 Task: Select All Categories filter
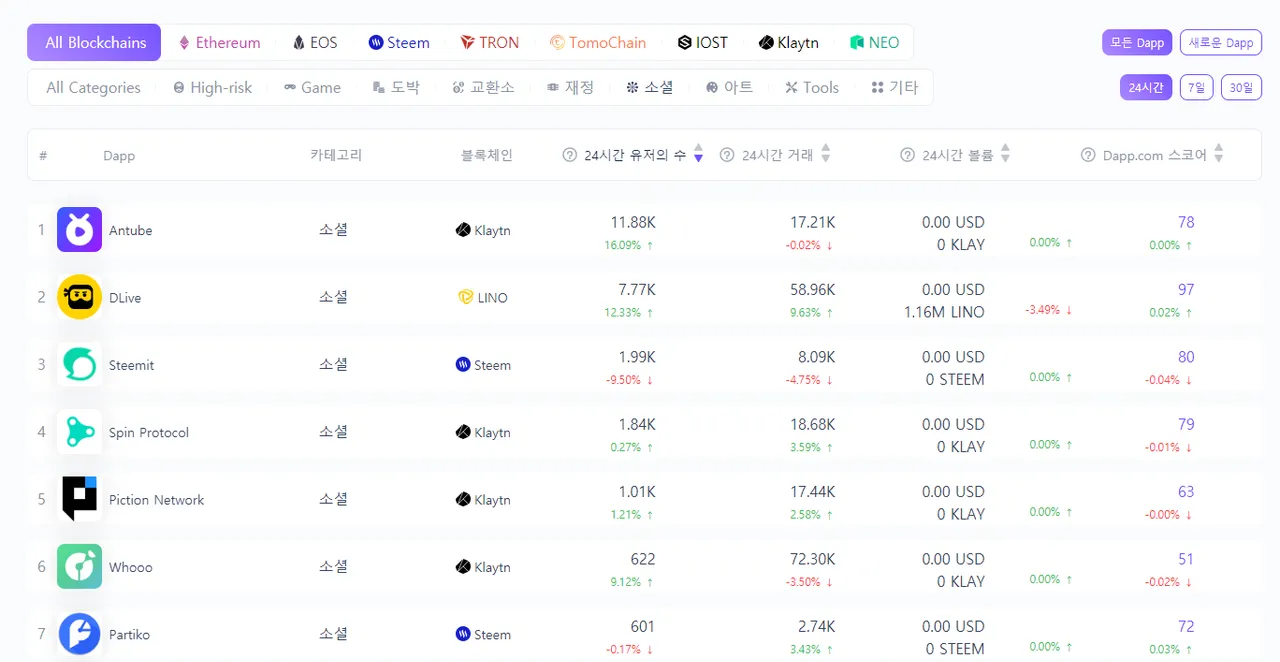coord(93,87)
